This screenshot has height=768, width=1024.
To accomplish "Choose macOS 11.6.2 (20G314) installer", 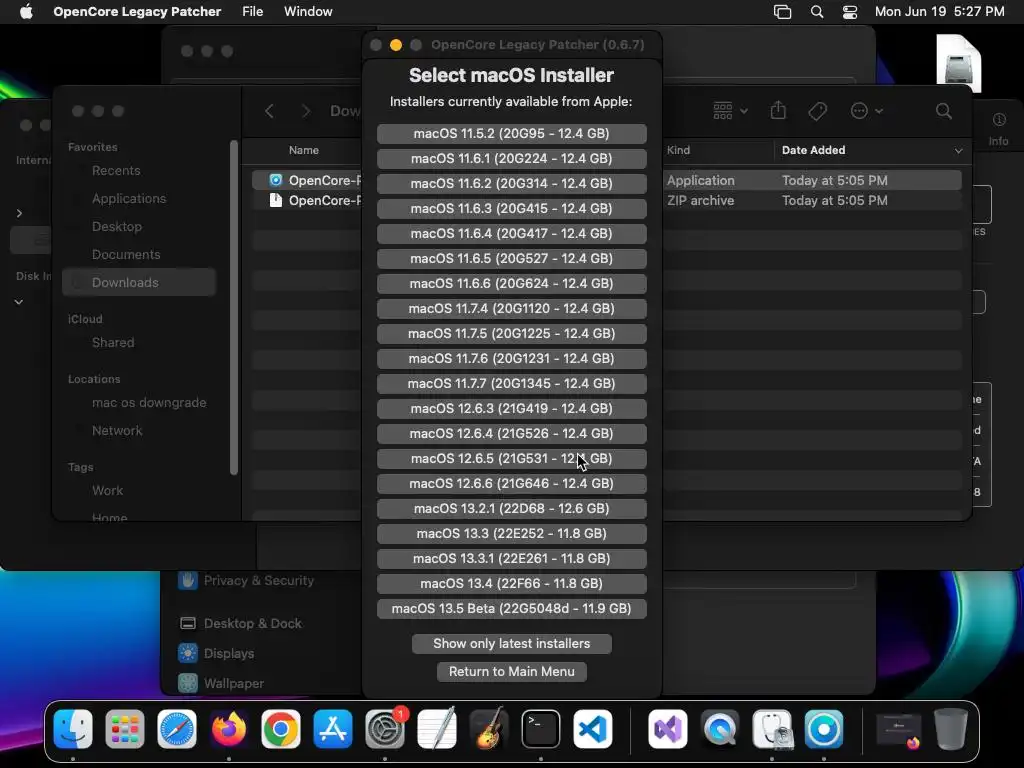I will (x=511, y=184).
